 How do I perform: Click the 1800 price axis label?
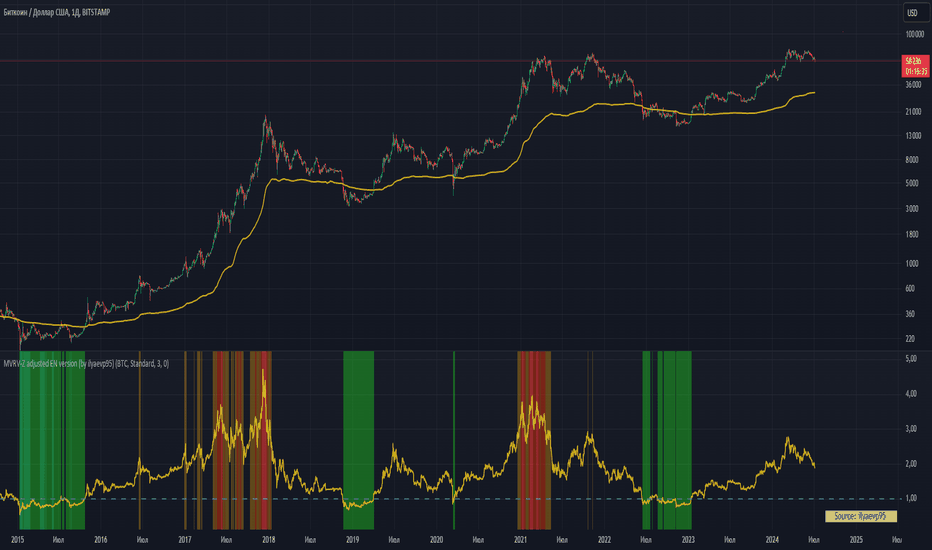click(912, 234)
